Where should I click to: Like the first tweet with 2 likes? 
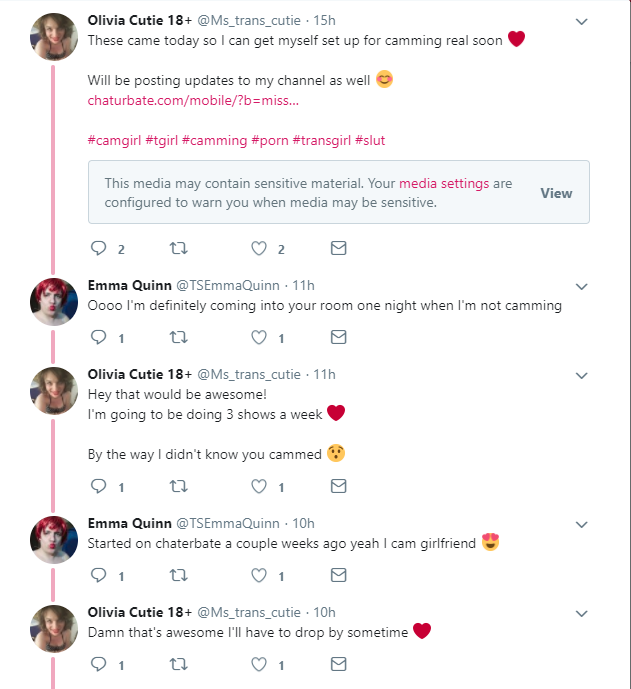pyautogui.click(x=259, y=248)
